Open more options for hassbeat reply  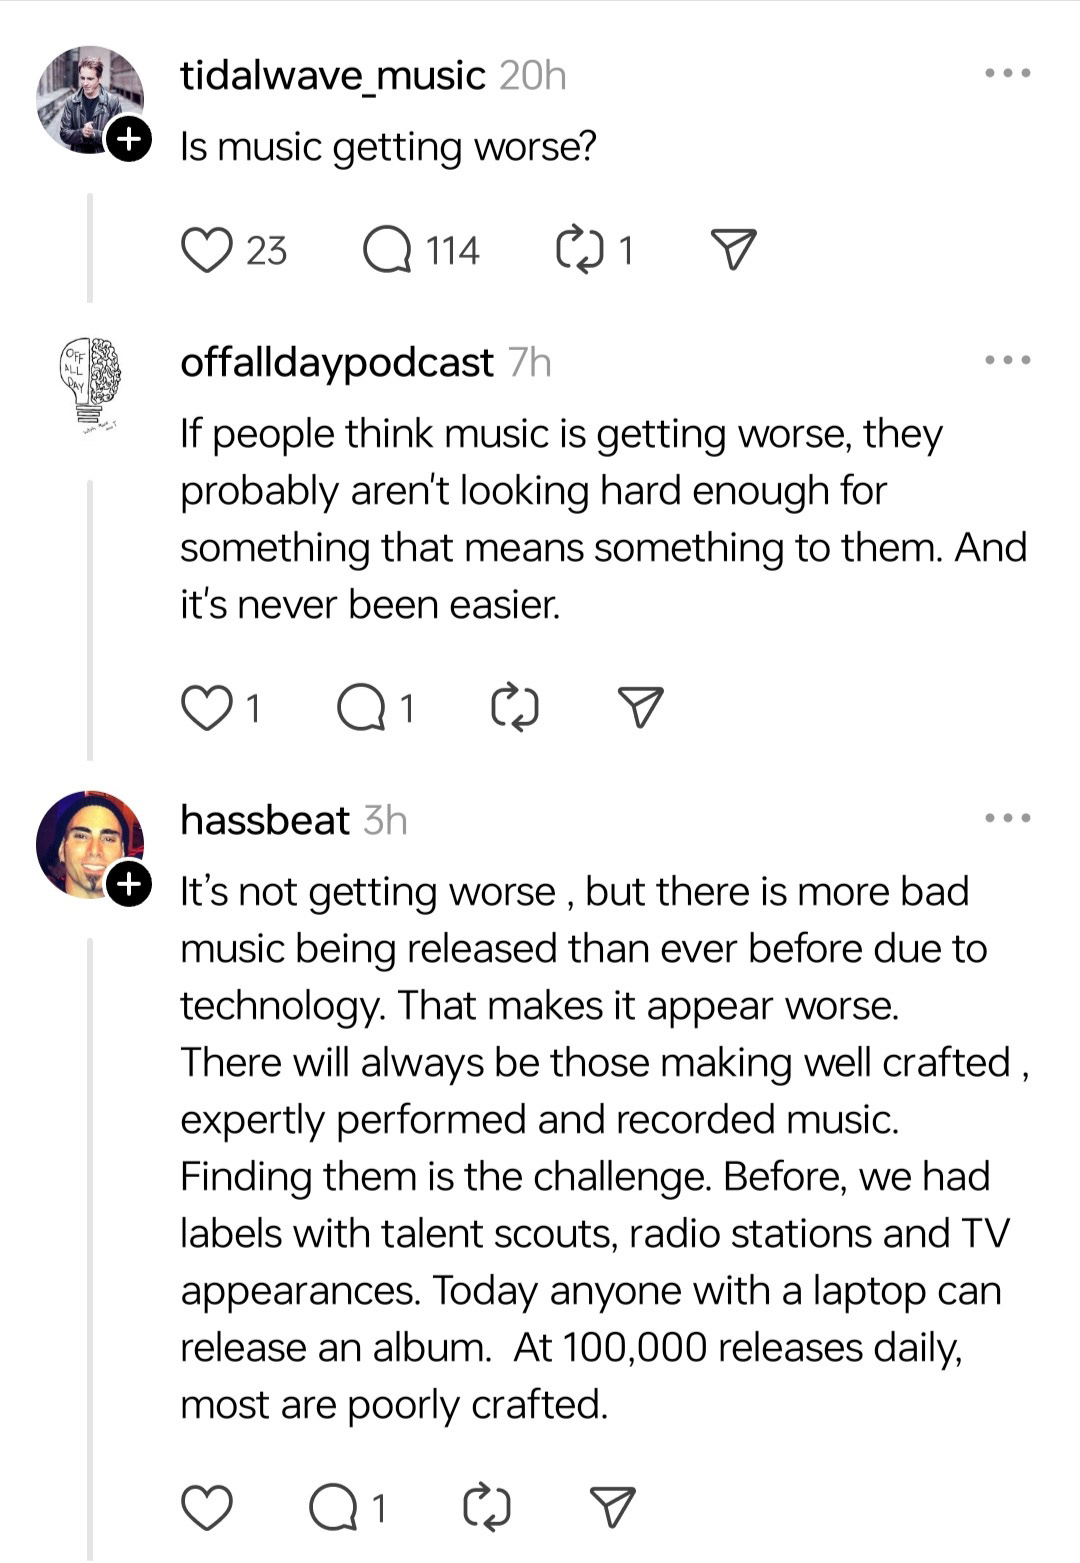(x=1007, y=819)
